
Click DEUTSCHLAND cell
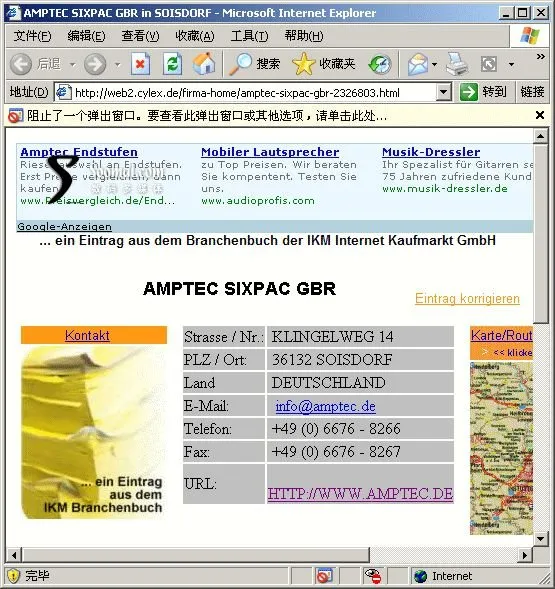pyautogui.click(x=360, y=382)
